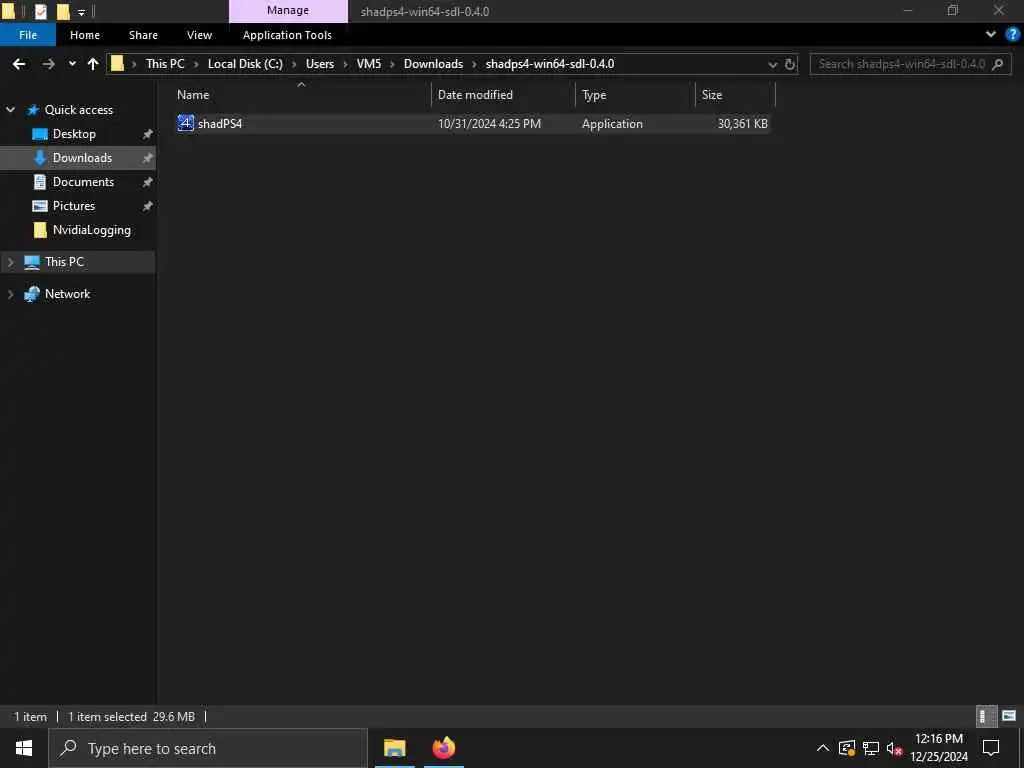Open the address bar history dropdown
Image resolution: width=1024 pixels, height=768 pixels.
pyautogui.click(x=773, y=64)
